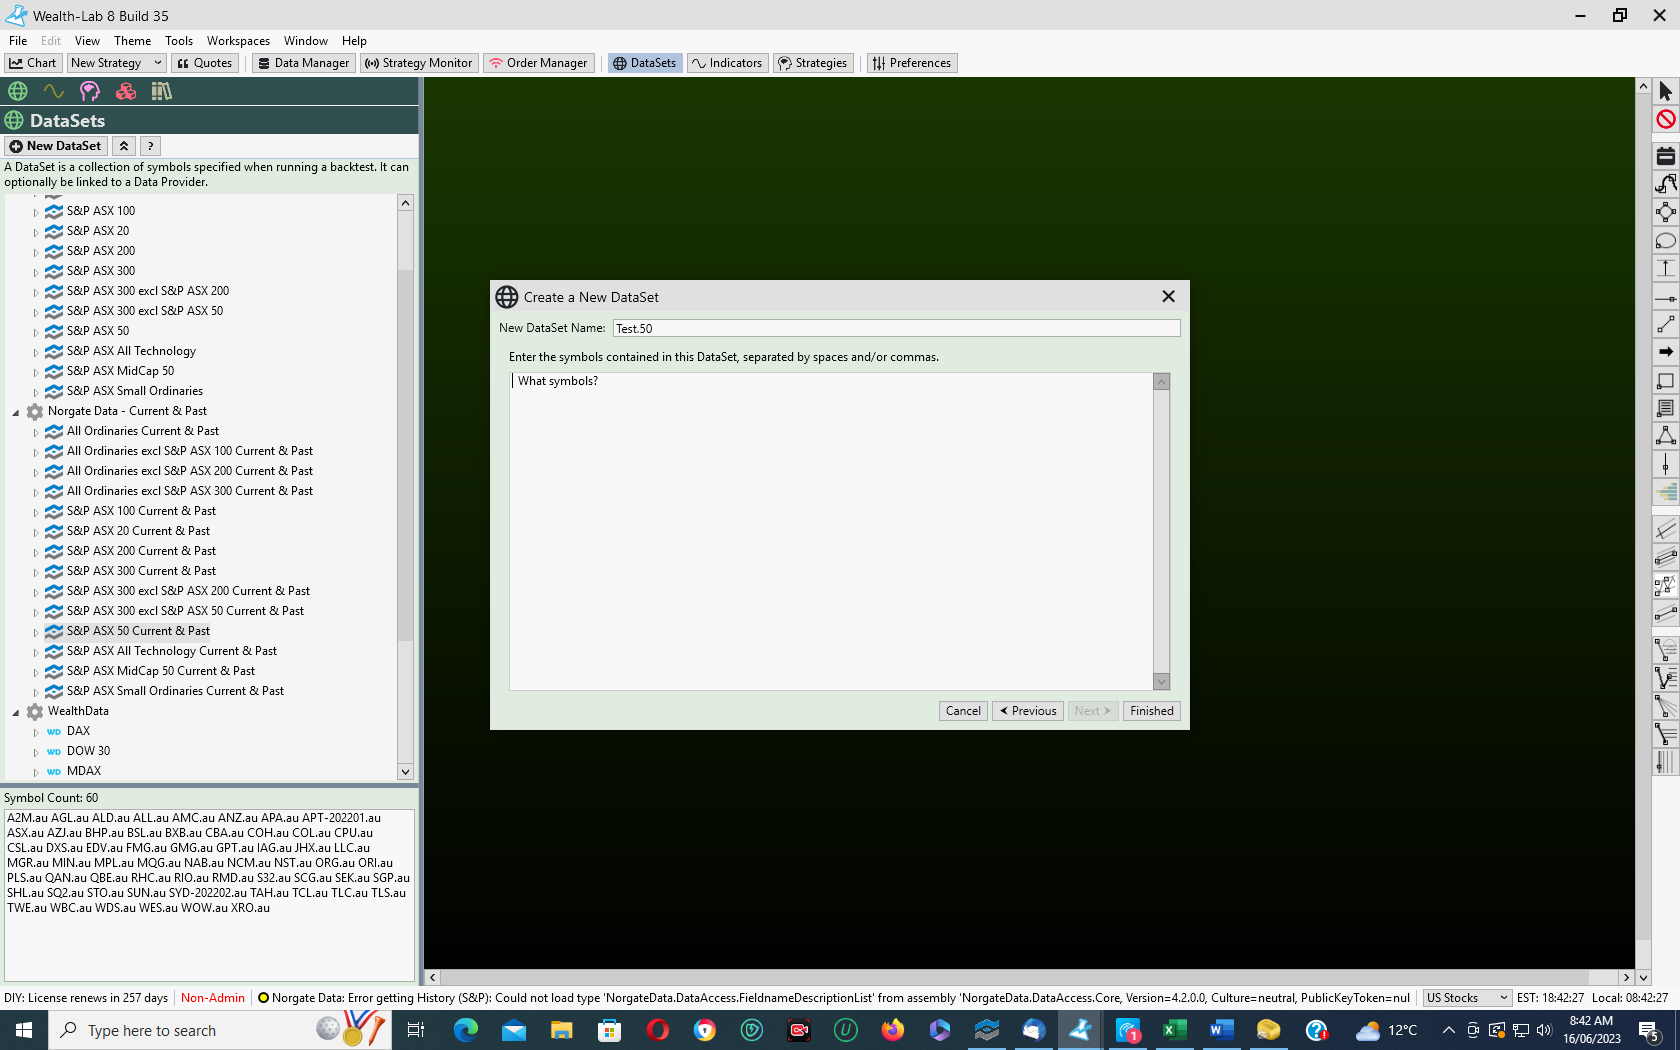Image resolution: width=1680 pixels, height=1050 pixels.
Task: Select the ellipse drawing tool
Action: tap(1666, 240)
